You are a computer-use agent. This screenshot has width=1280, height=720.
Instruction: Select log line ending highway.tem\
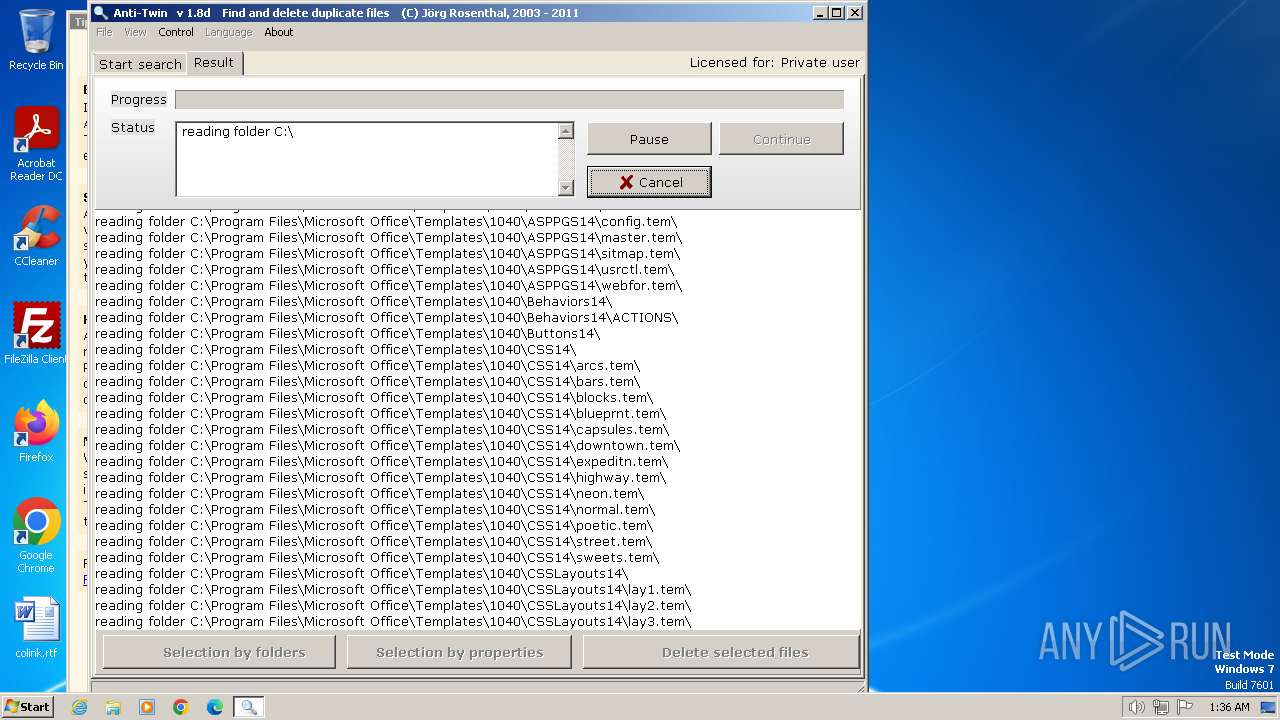point(380,478)
